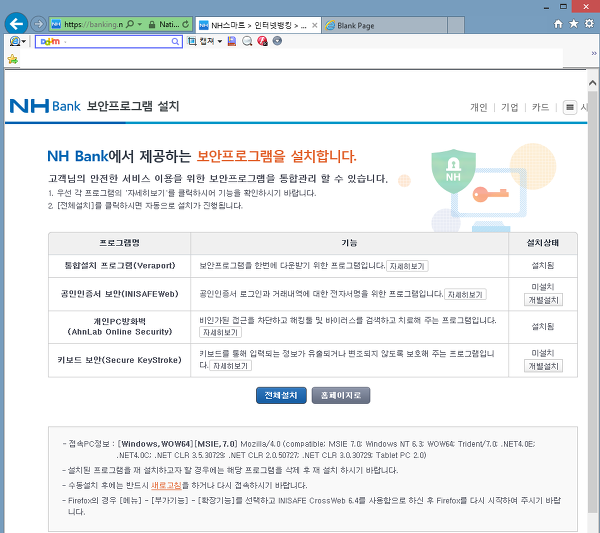Click 공인인증서 보안(INISAFEWeb) cell
The width and height of the screenshot is (600, 533).
120,294
